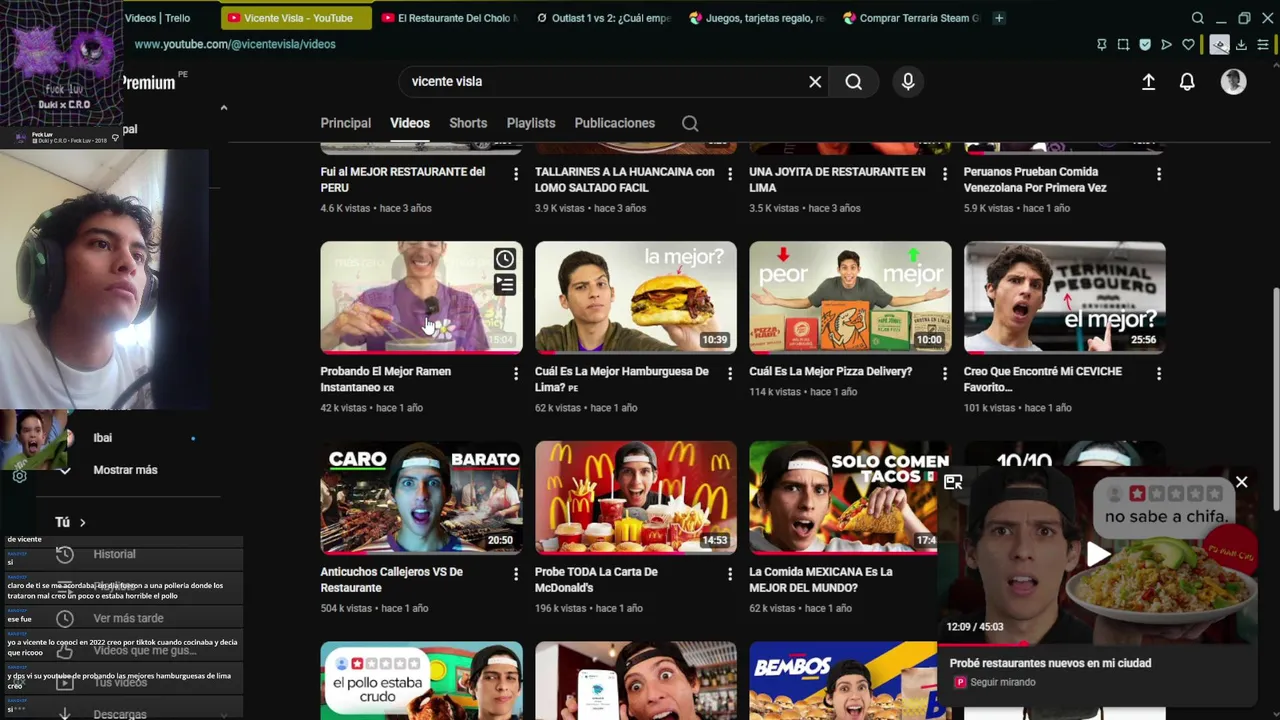This screenshot has width=1280, height=720.
Task: Open options for Mejor Pizza Delivery video
Action: (x=944, y=374)
